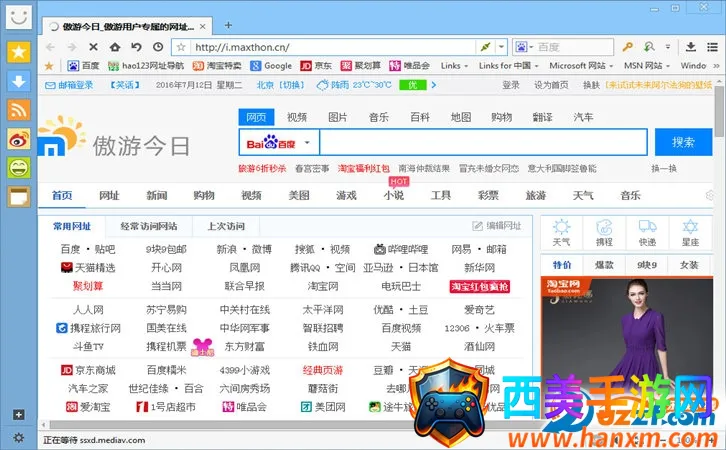This screenshot has height=450, width=726.
Task: Stop loading the current page
Action: [93, 47]
